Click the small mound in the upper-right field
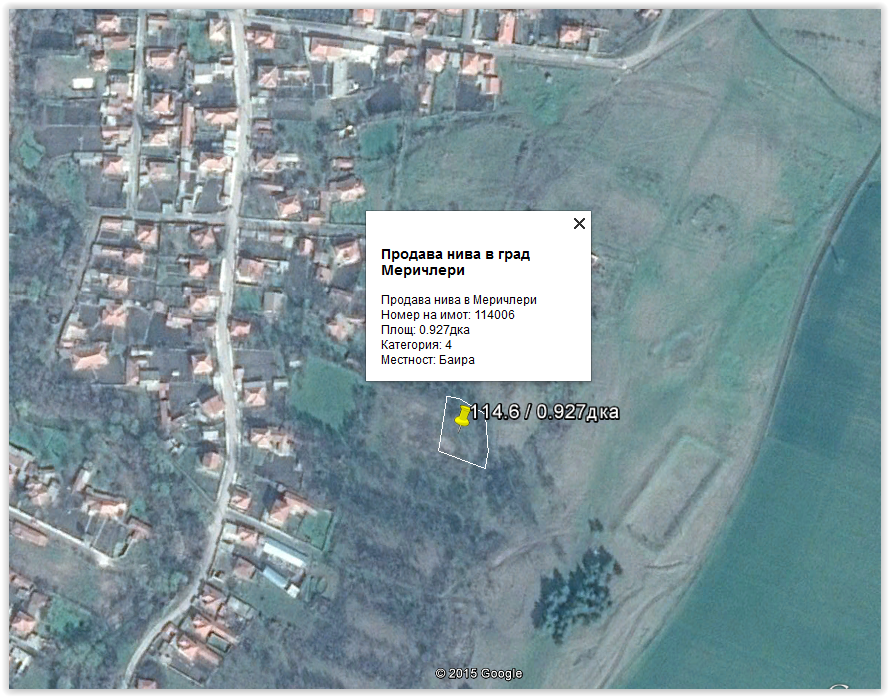 coord(712,212)
